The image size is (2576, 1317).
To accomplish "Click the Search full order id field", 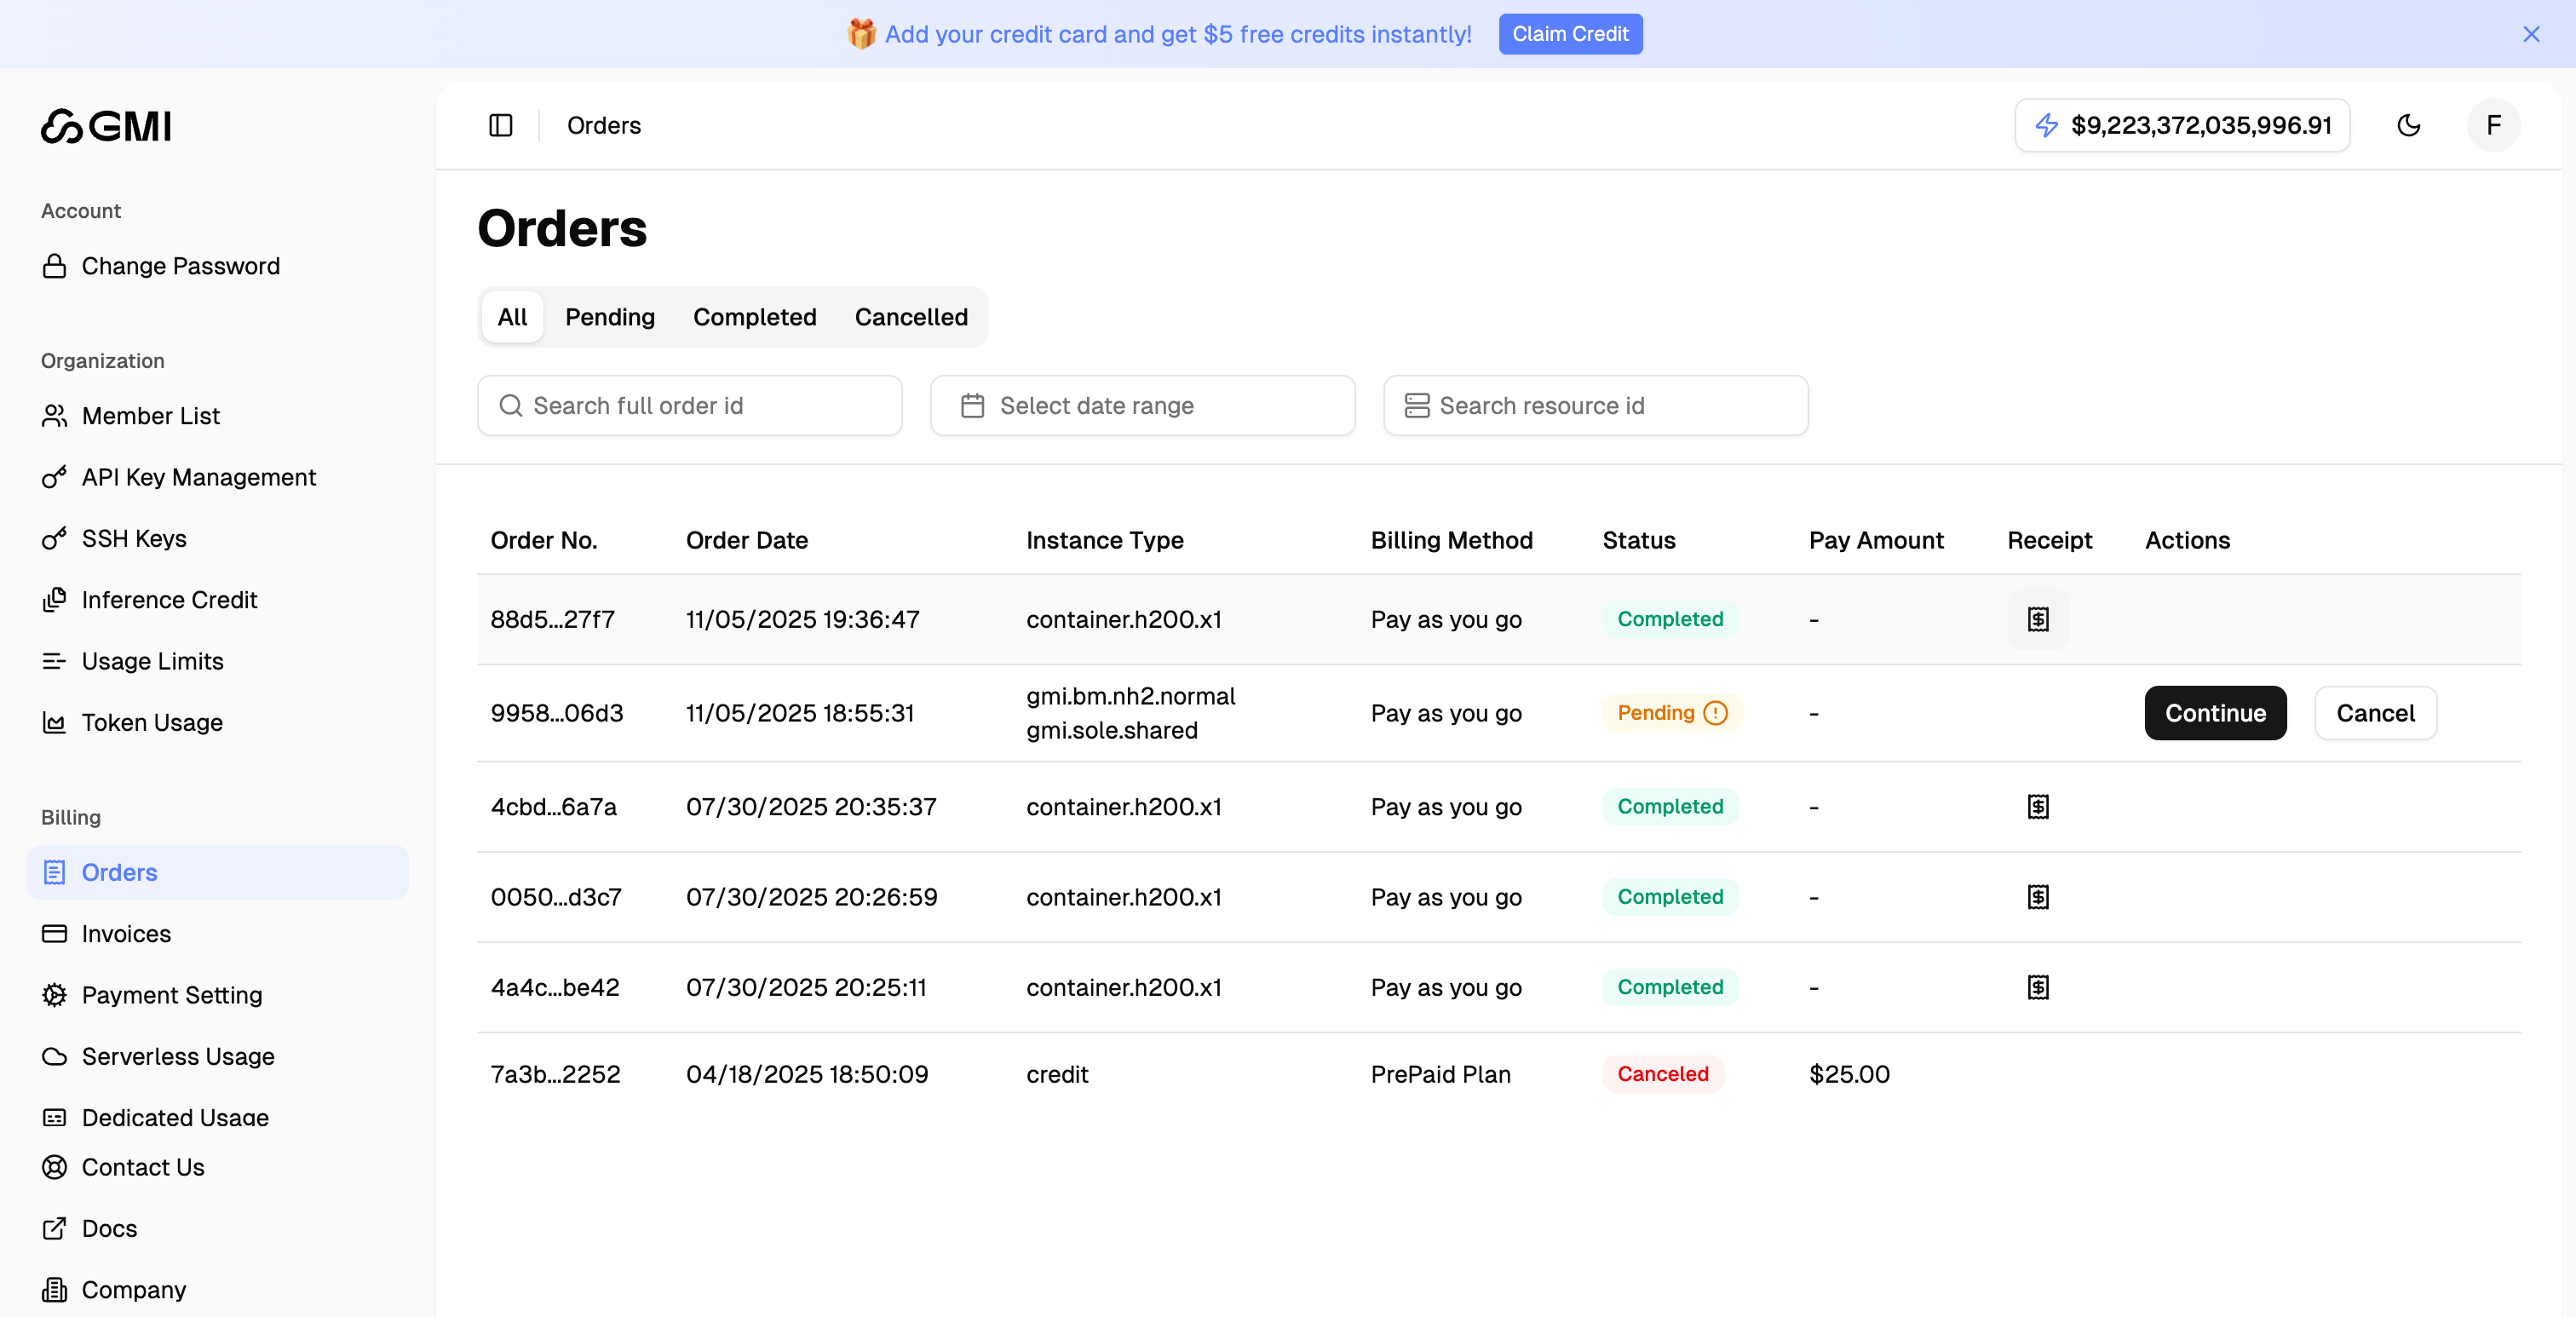I will click(689, 405).
